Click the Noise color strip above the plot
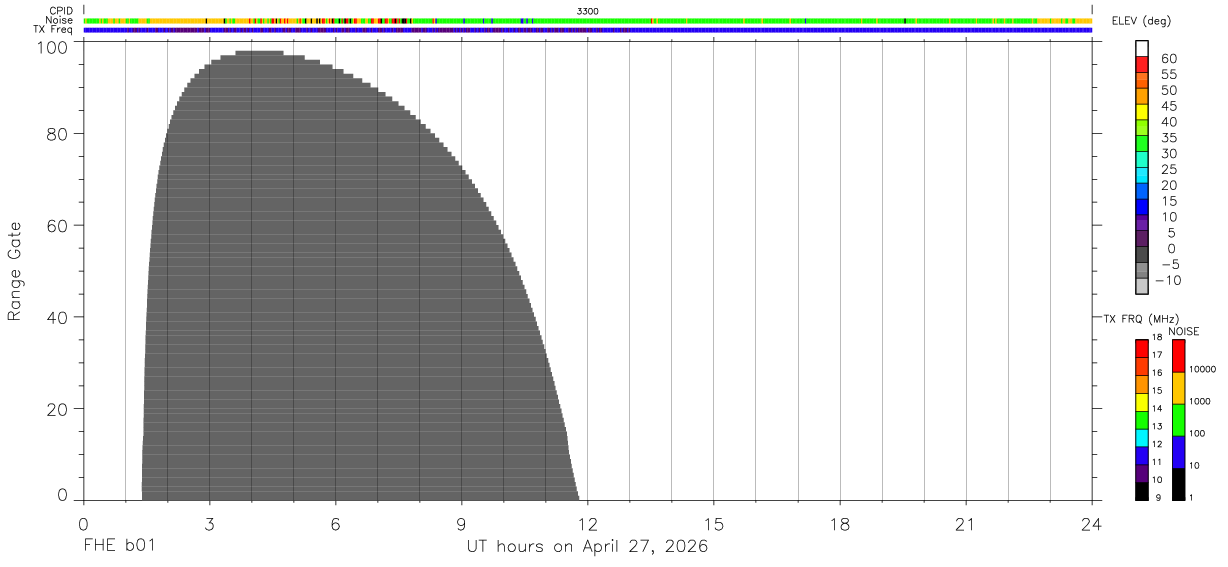The height and width of the screenshot is (567, 1228). pyautogui.click(x=588, y=20)
